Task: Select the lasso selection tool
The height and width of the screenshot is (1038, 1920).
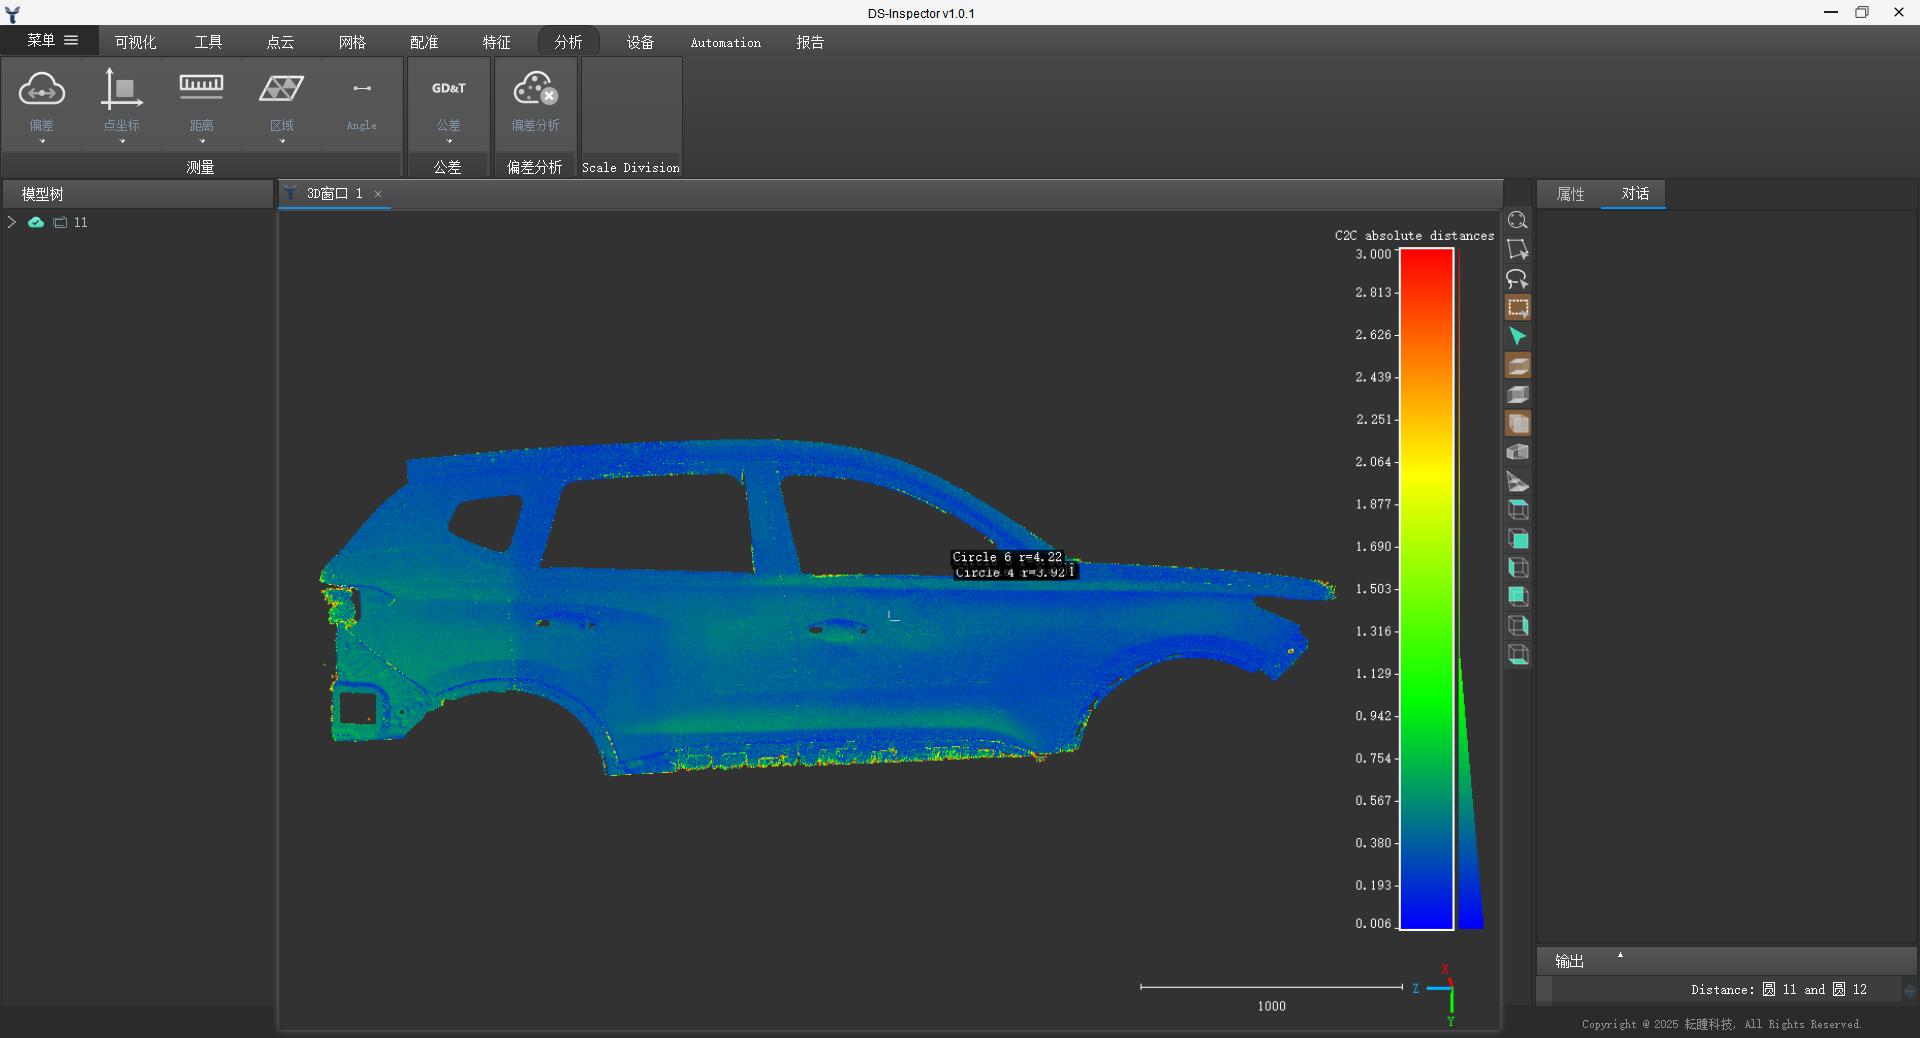Action: coord(1517,279)
